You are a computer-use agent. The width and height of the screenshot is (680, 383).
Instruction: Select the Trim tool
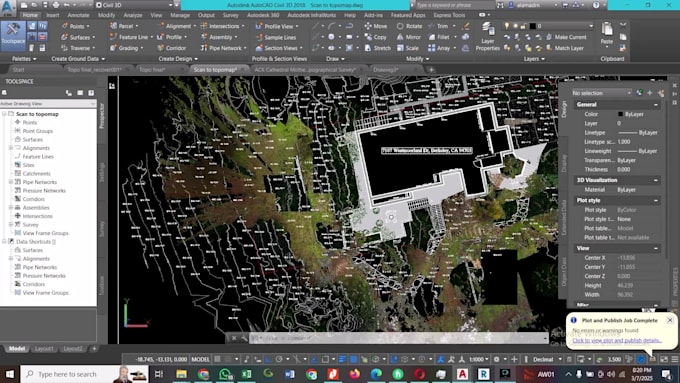[438, 26]
